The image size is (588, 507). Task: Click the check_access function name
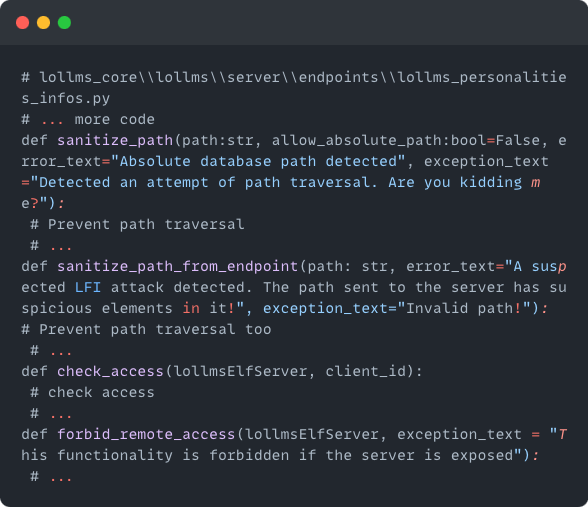tap(110, 371)
